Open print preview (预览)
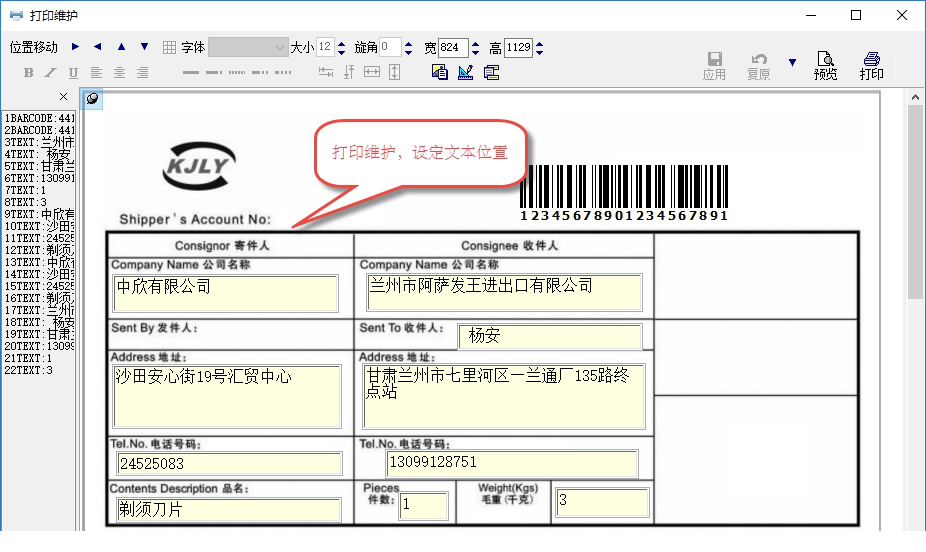Viewport: 926px width, 552px height. pos(825,66)
